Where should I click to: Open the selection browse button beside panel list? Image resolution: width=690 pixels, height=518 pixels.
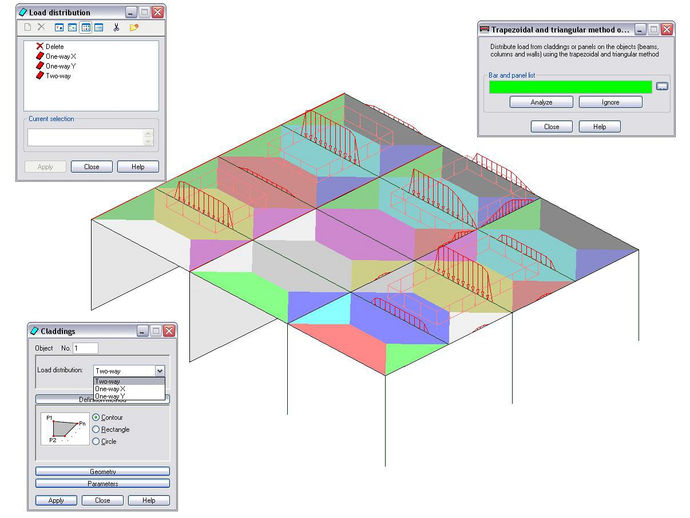pyautogui.click(x=662, y=86)
